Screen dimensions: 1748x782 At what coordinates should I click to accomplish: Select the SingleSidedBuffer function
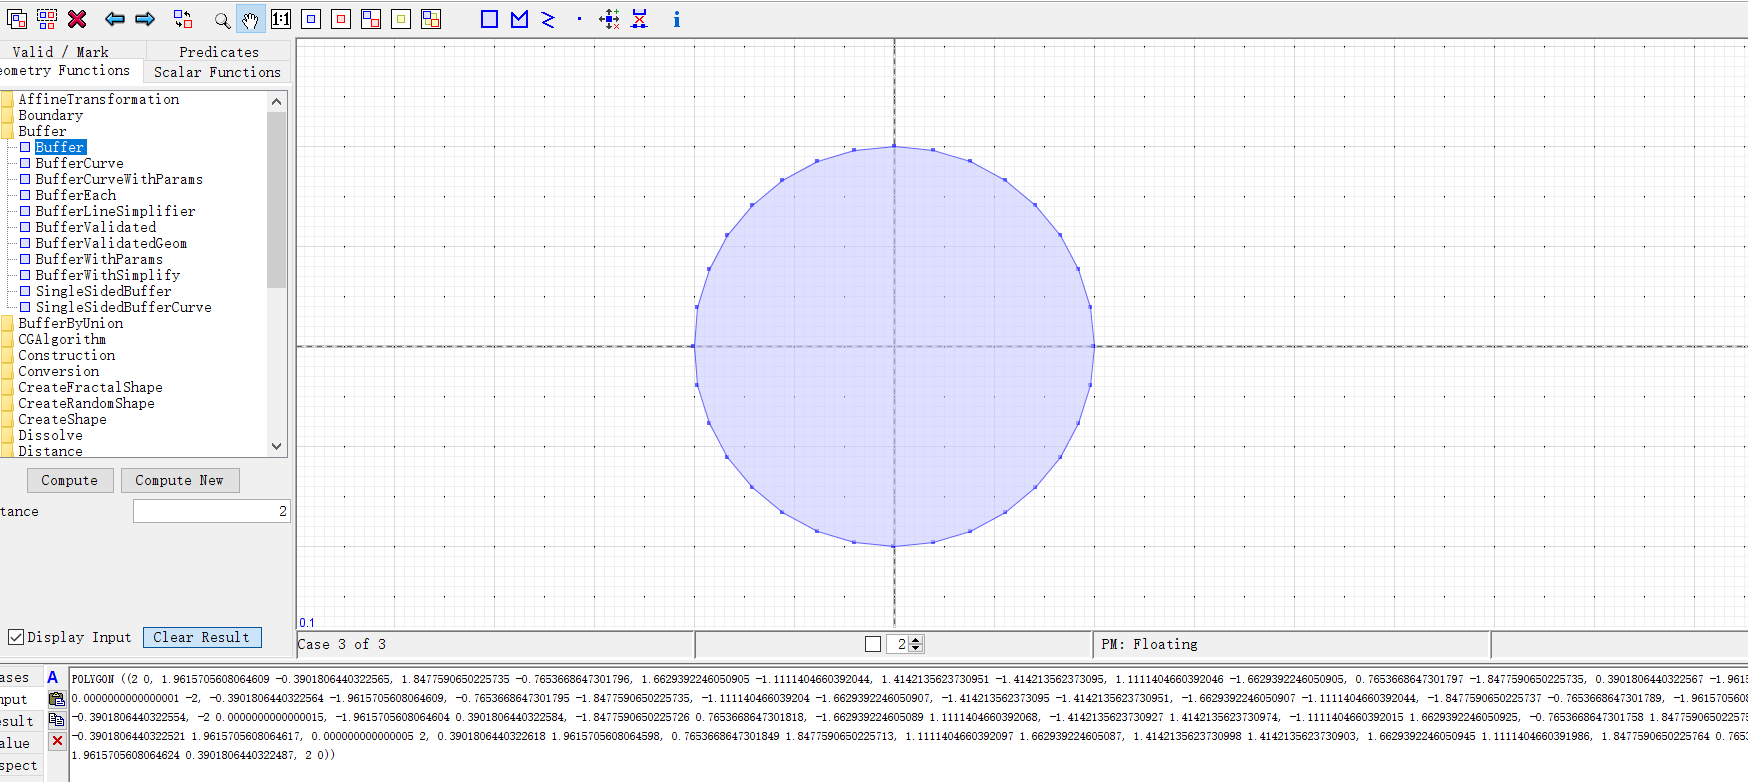coord(104,291)
